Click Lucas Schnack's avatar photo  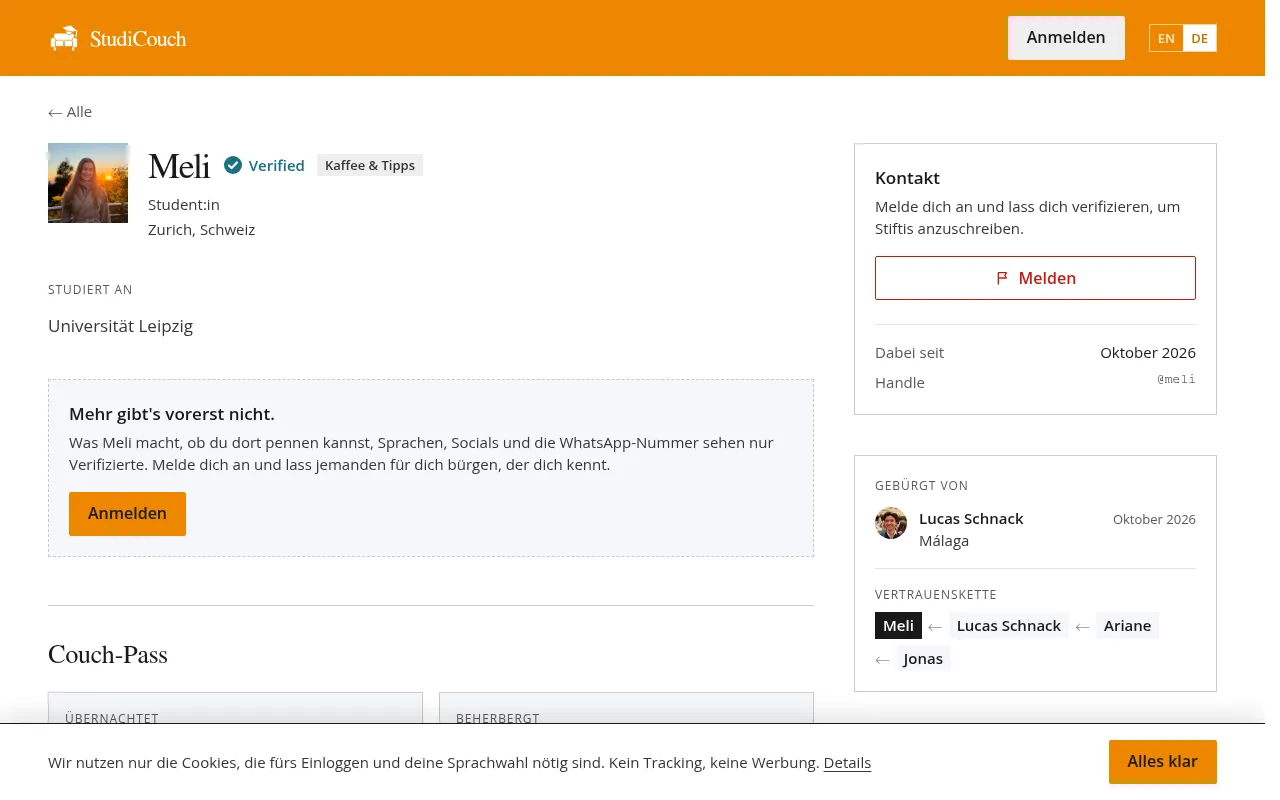pos(891,523)
